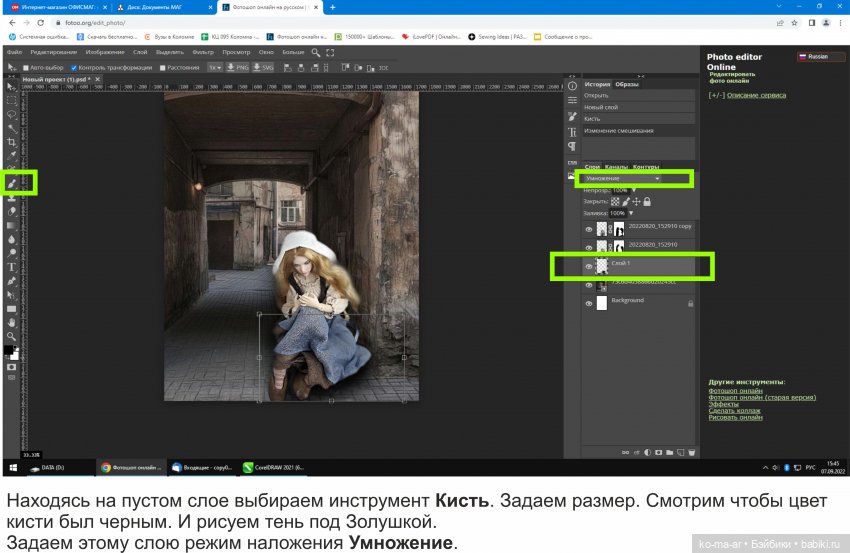Open the CSS panel icon

point(572,162)
